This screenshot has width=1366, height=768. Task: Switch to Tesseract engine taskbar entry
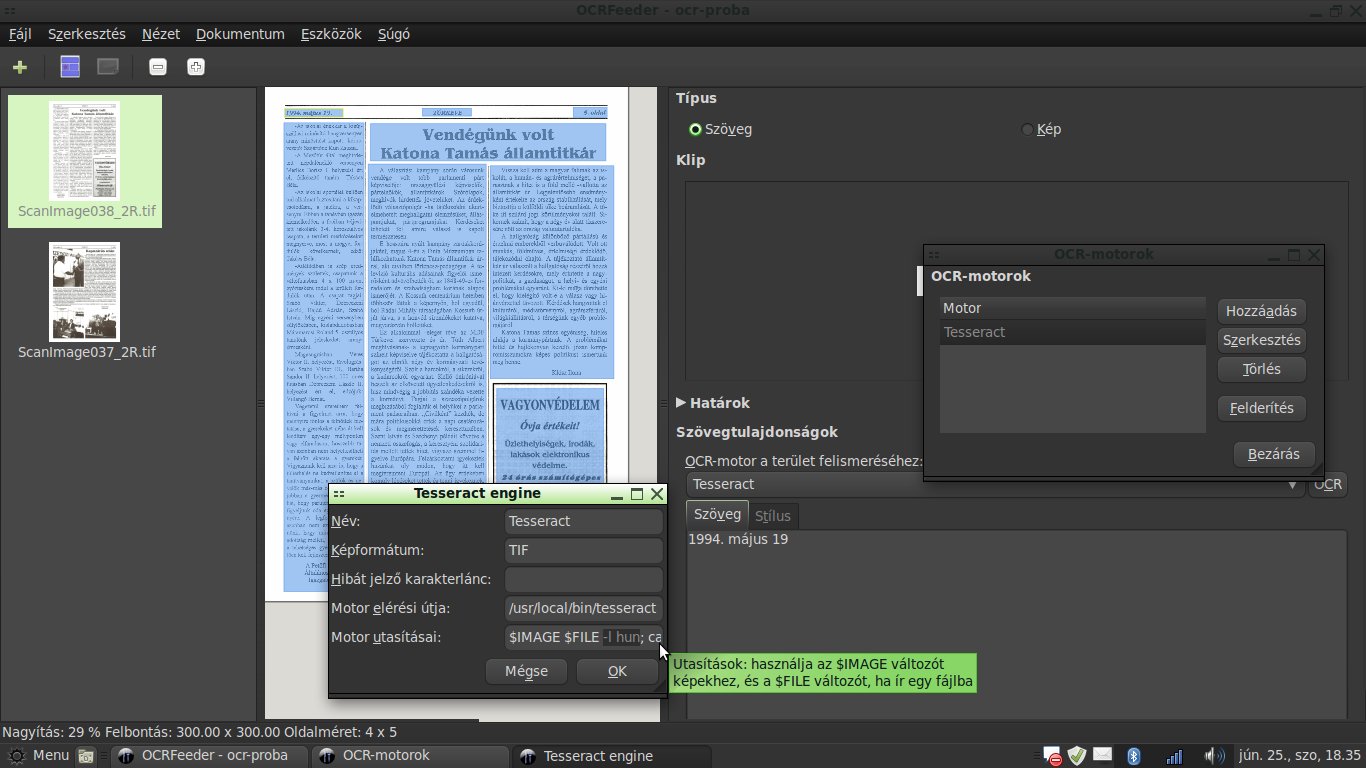612,756
